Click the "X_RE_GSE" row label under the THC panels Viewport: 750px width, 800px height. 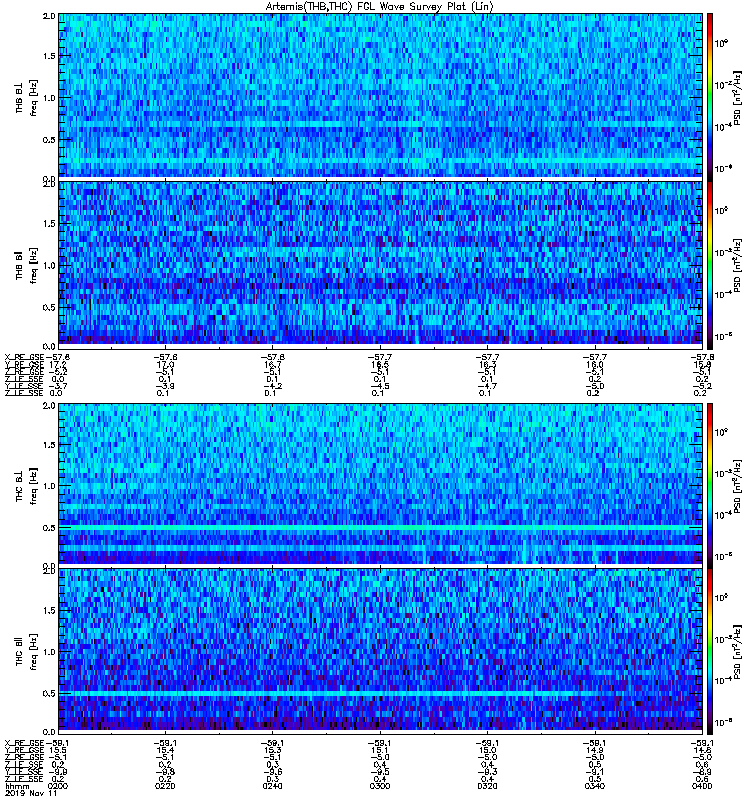click(24, 743)
